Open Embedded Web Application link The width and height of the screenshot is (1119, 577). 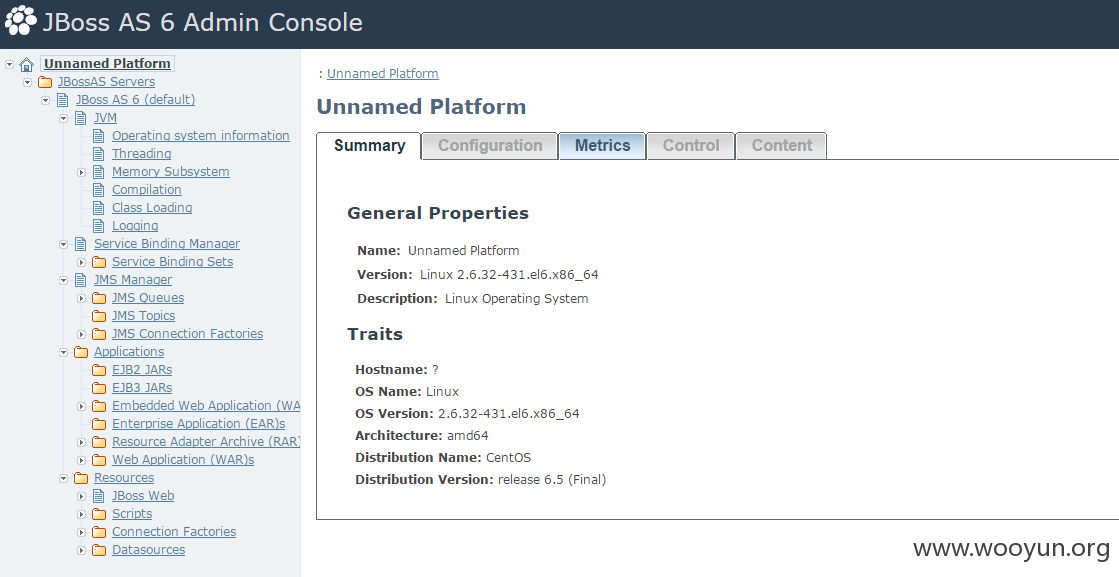tap(206, 405)
